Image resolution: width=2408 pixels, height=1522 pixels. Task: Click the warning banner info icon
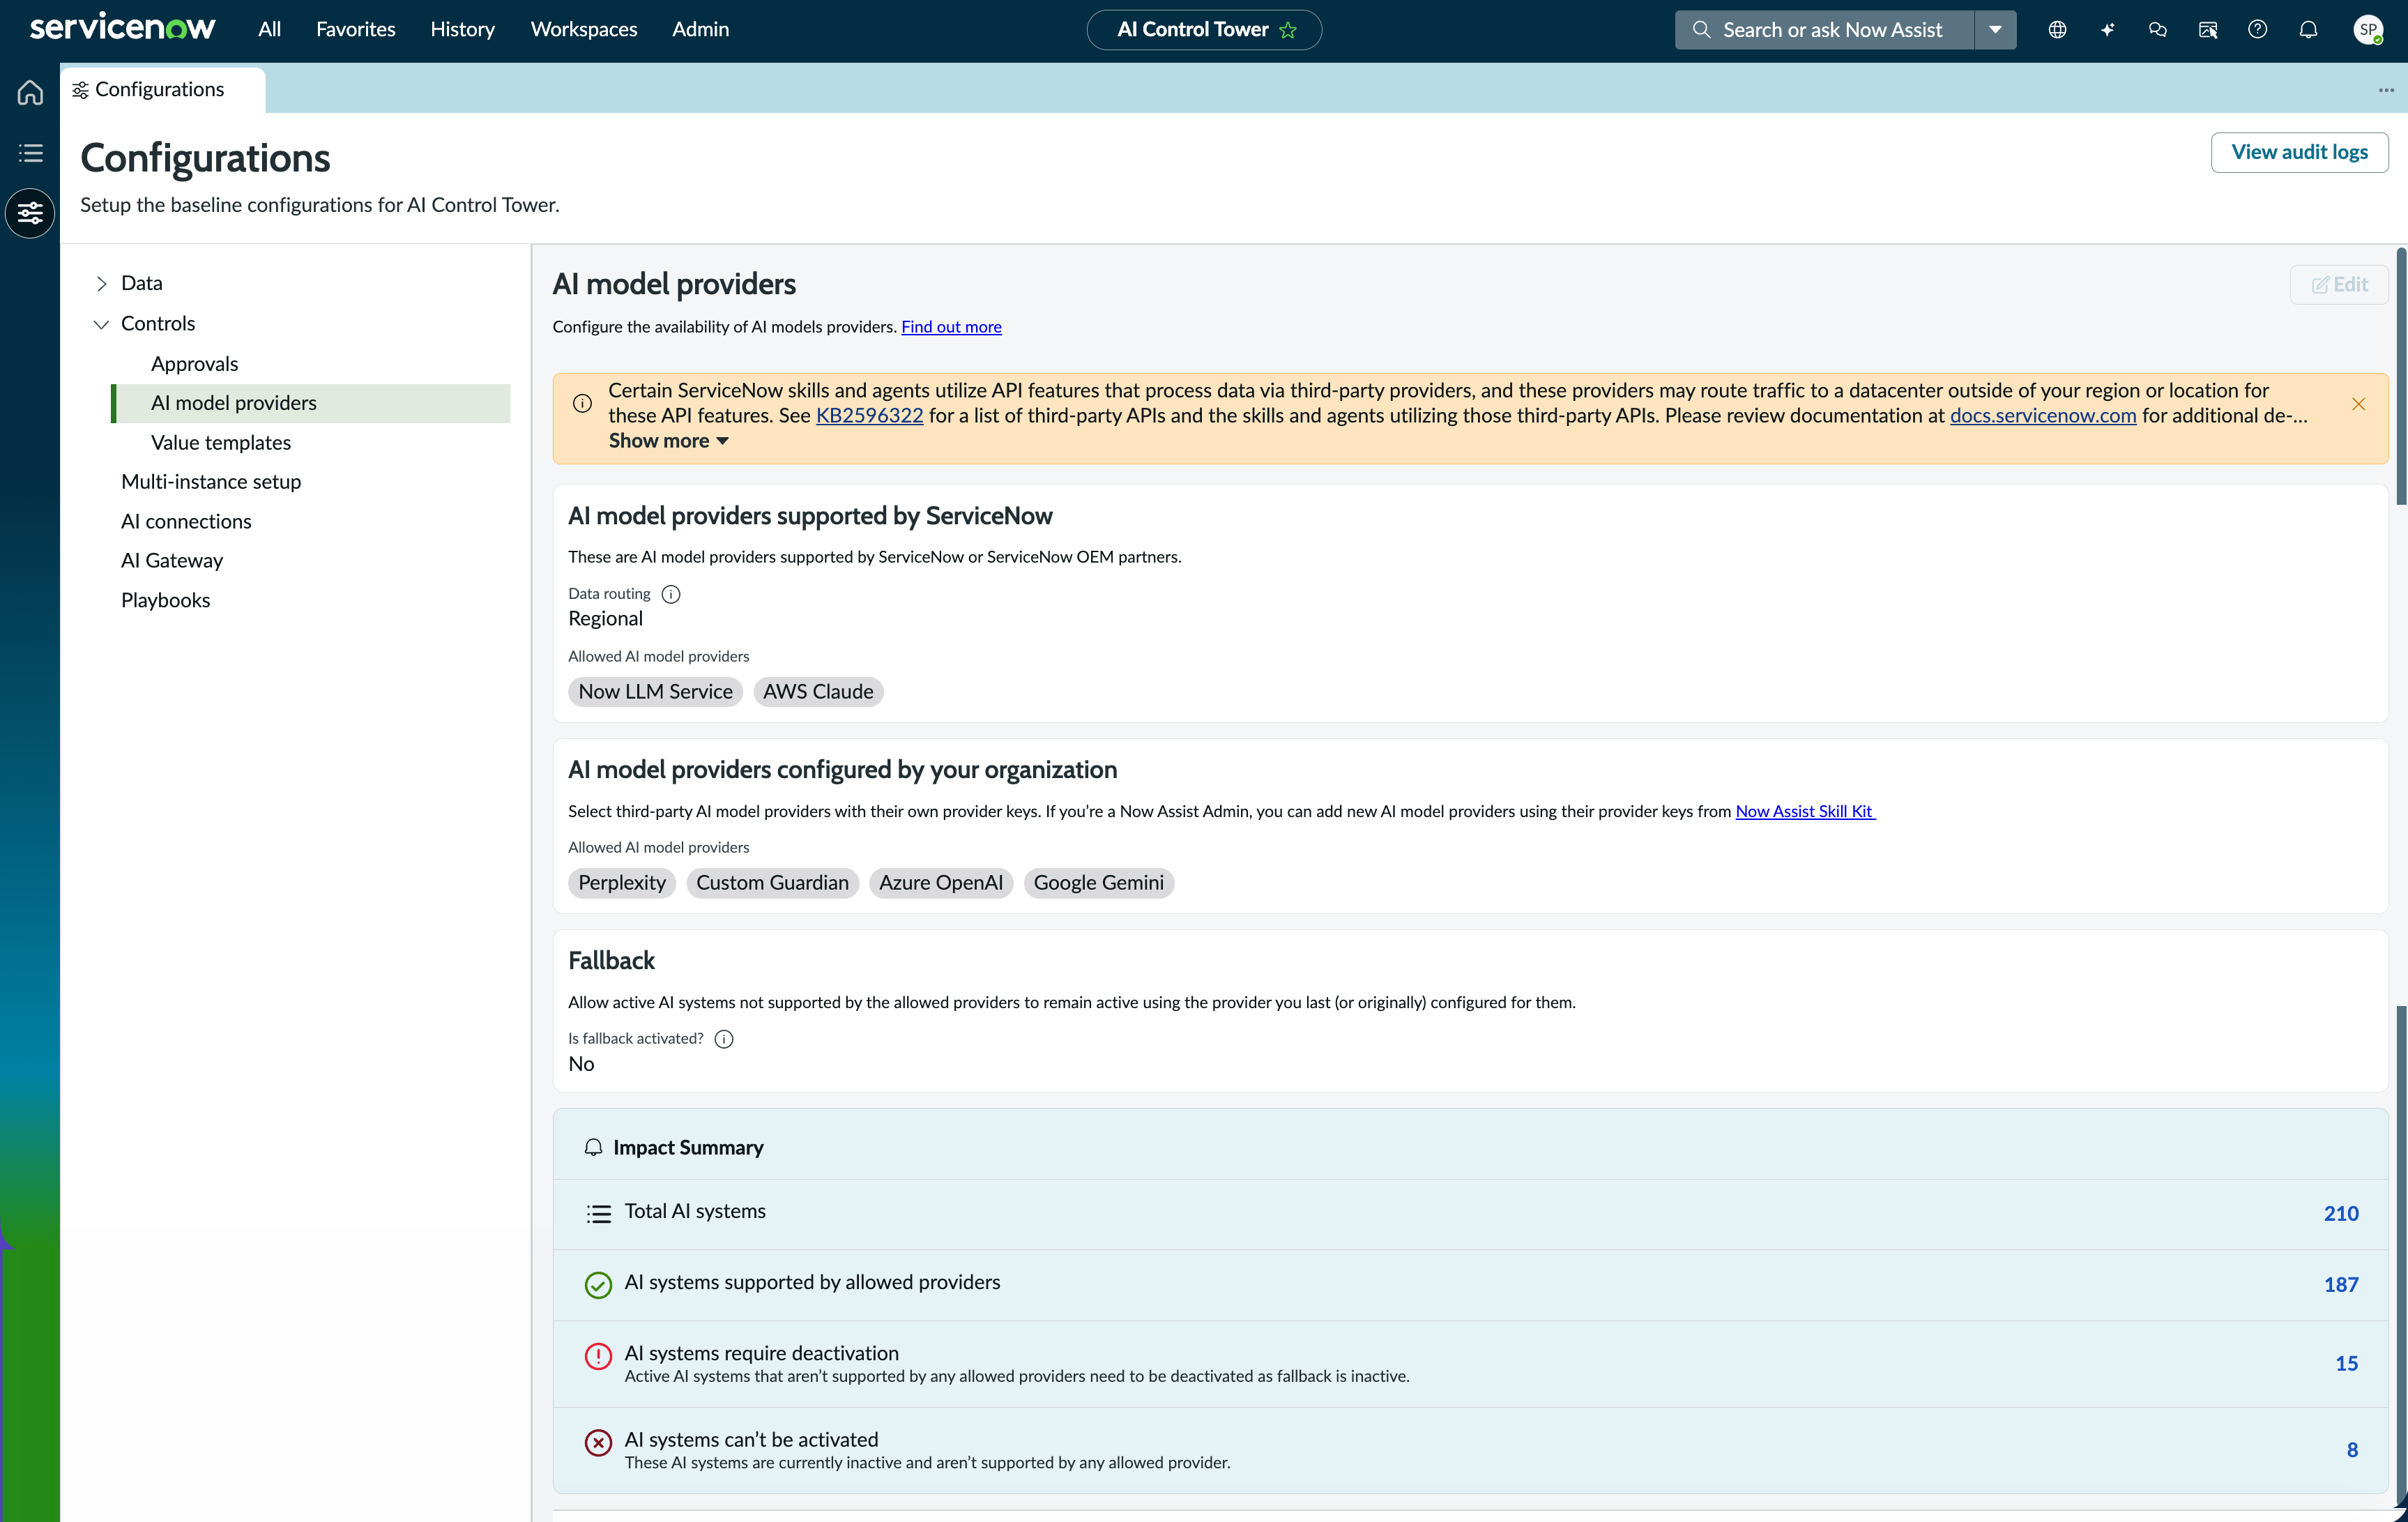click(582, 404)
